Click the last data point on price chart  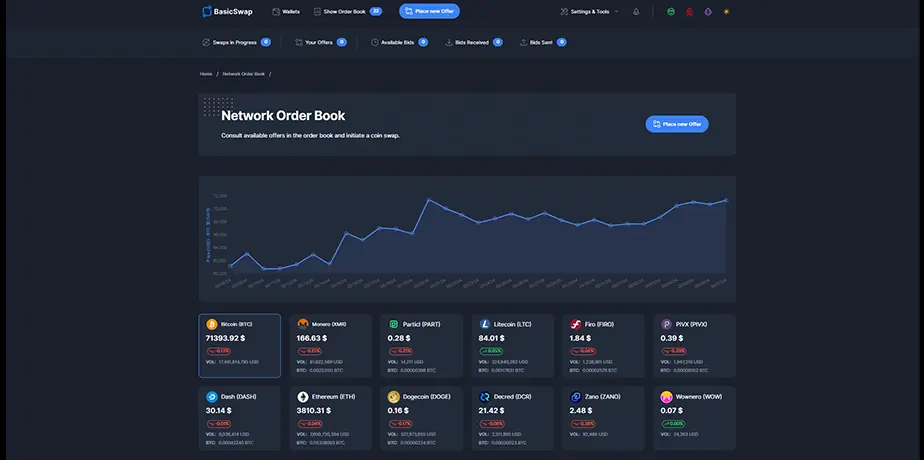point(726,200)
